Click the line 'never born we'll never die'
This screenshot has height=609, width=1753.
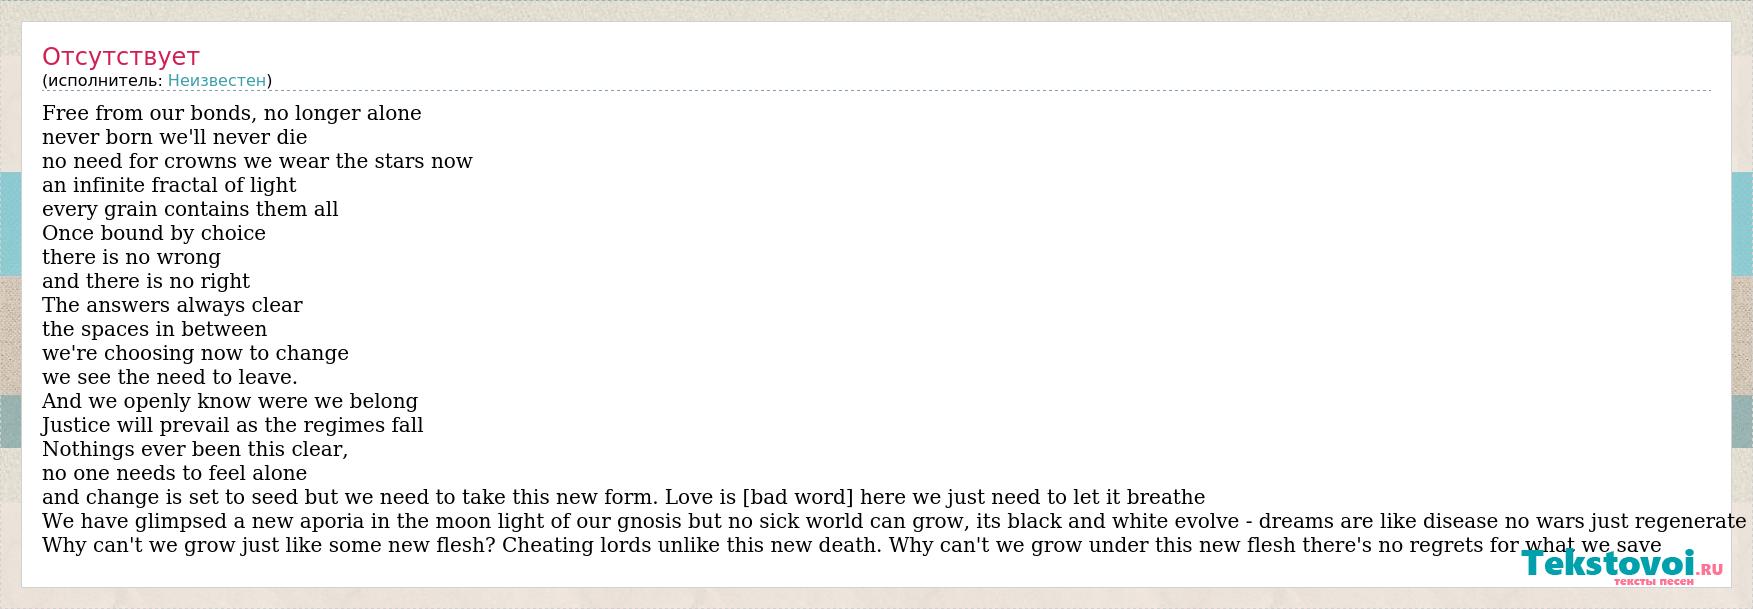[x=175, y=137]
